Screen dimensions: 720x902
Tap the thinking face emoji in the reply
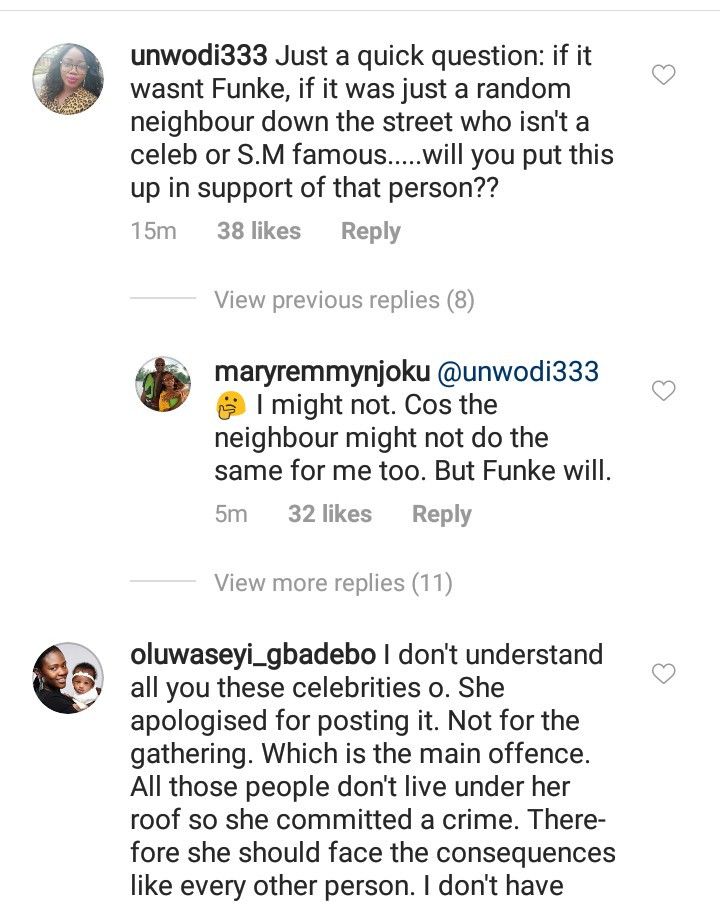tap(229, 407)
